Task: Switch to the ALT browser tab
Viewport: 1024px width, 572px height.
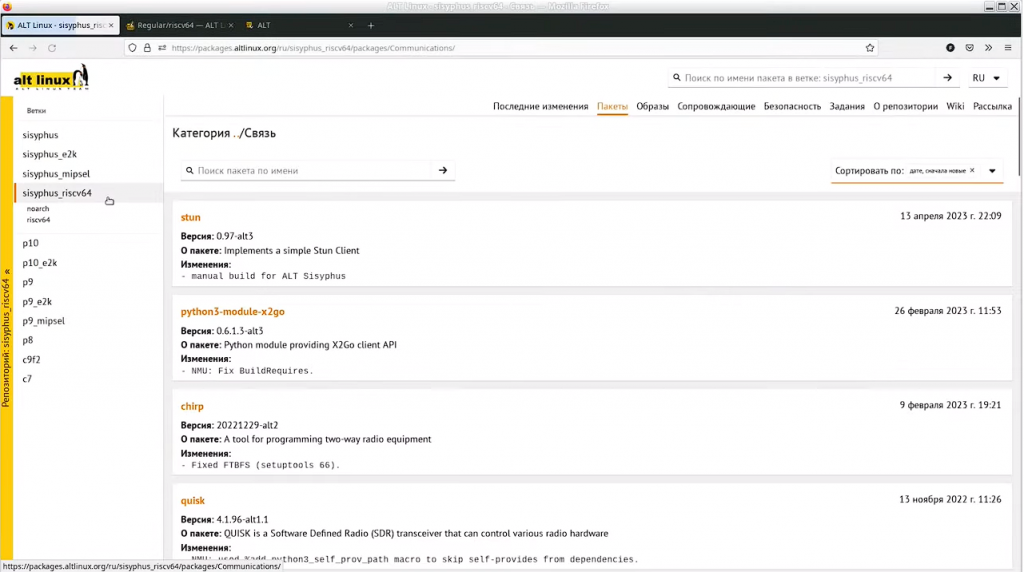Action: (299, 25)
